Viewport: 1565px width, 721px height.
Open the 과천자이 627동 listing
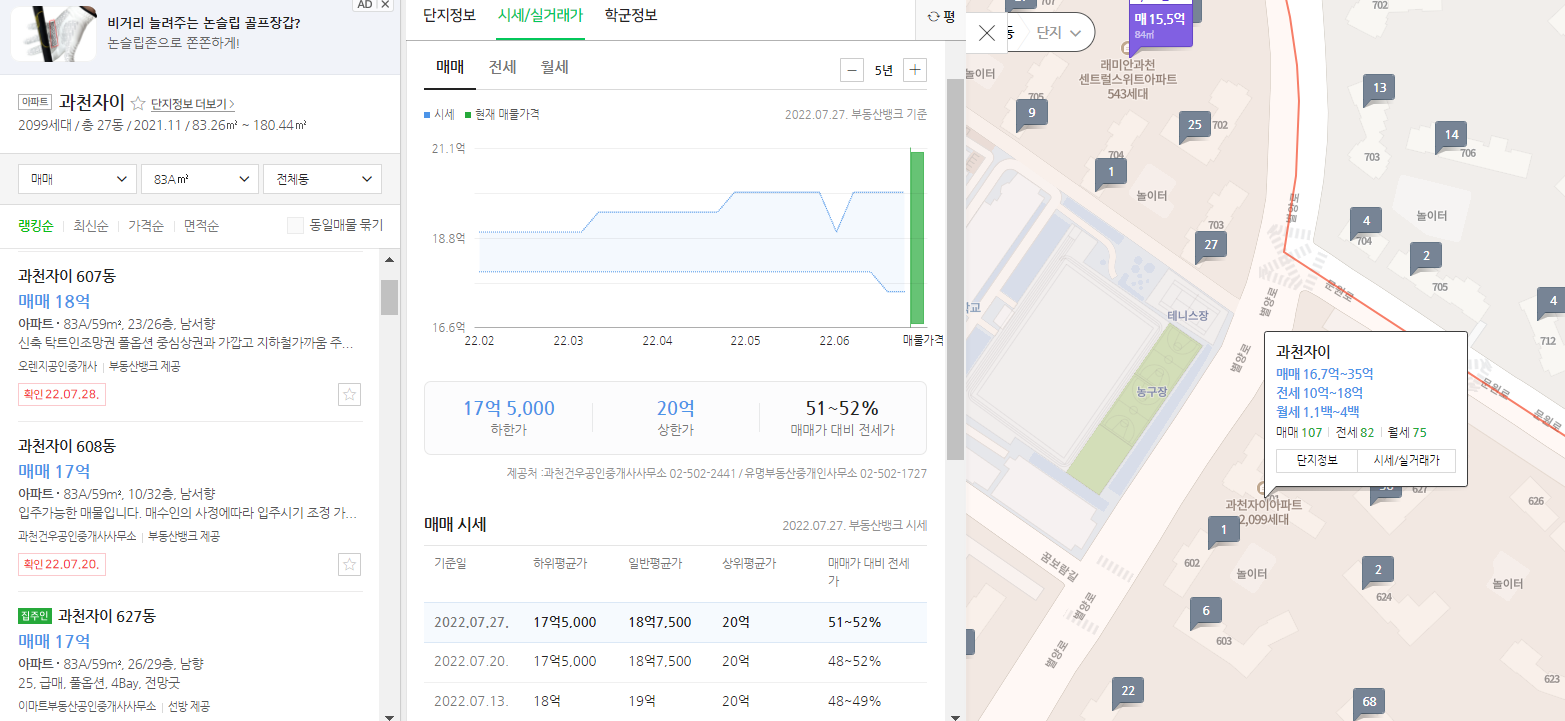click(107, 616)
